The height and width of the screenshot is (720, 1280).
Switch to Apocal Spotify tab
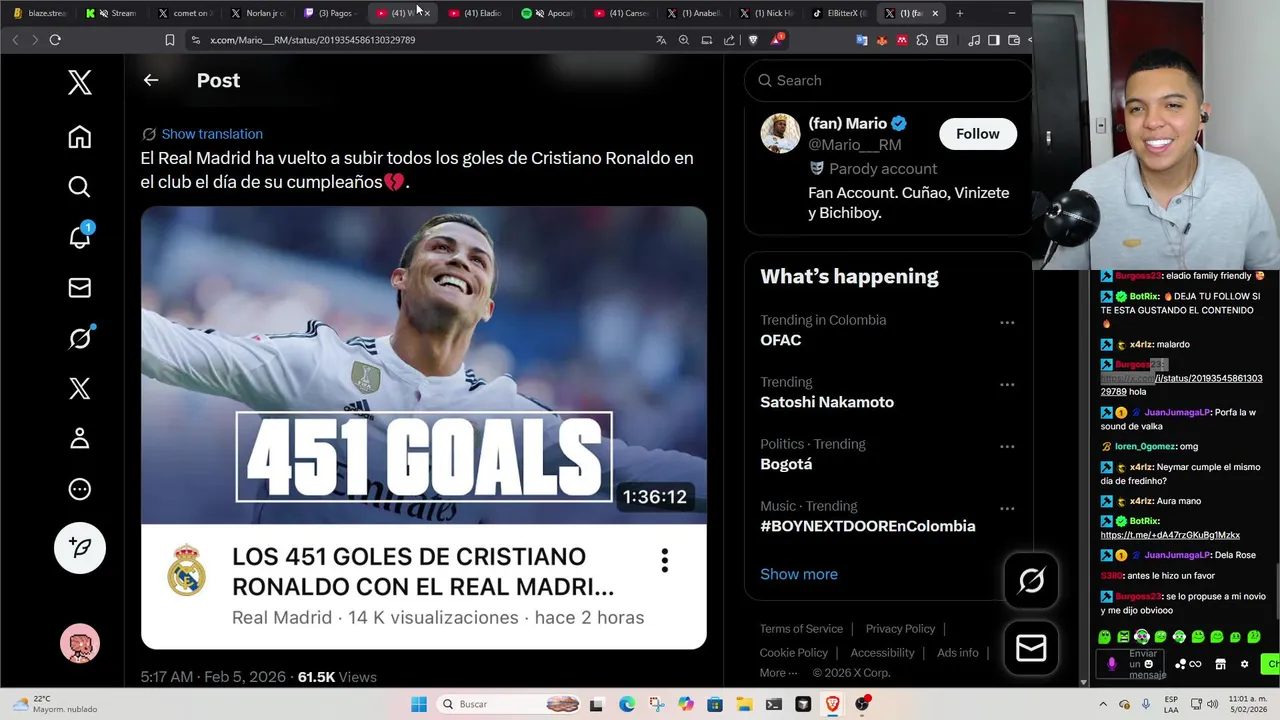[549, 13]
